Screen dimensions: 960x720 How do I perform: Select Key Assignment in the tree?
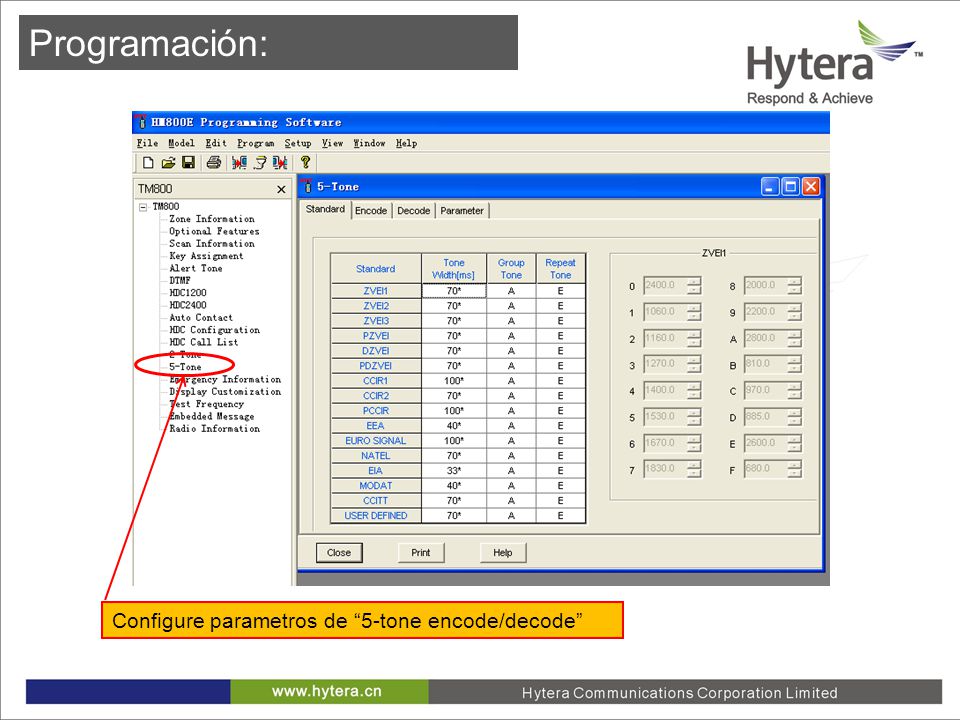coord(206,256)
